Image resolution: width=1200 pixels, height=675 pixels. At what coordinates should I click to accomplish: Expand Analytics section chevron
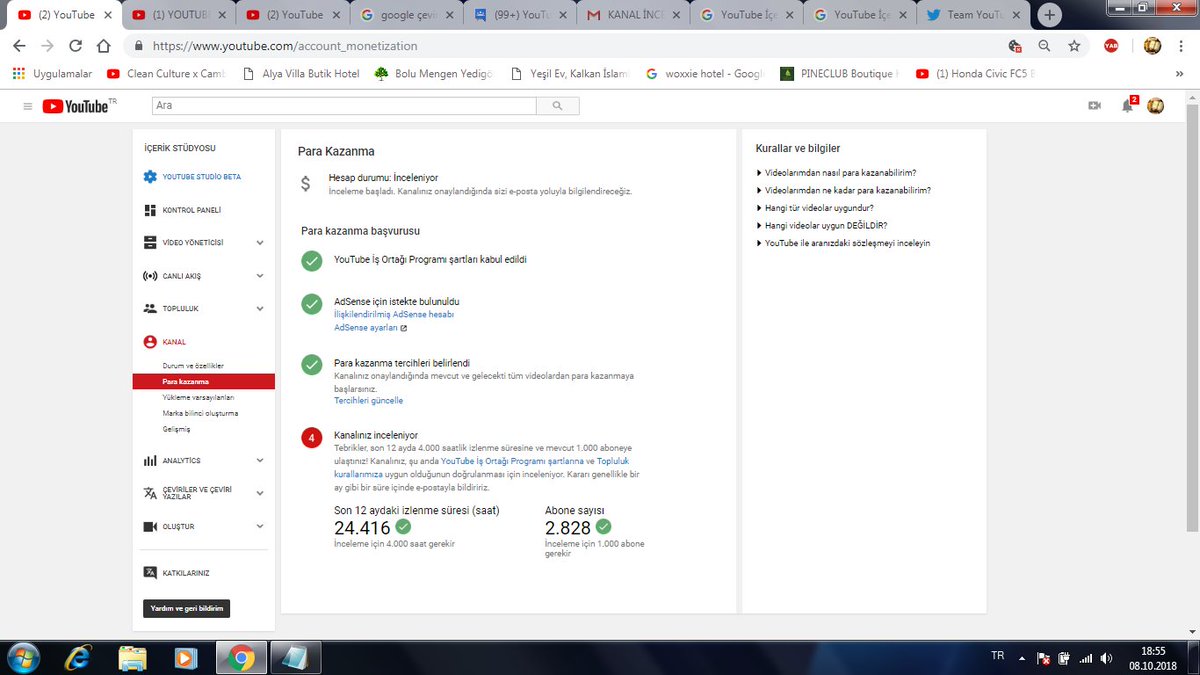[x=260, y=461]
